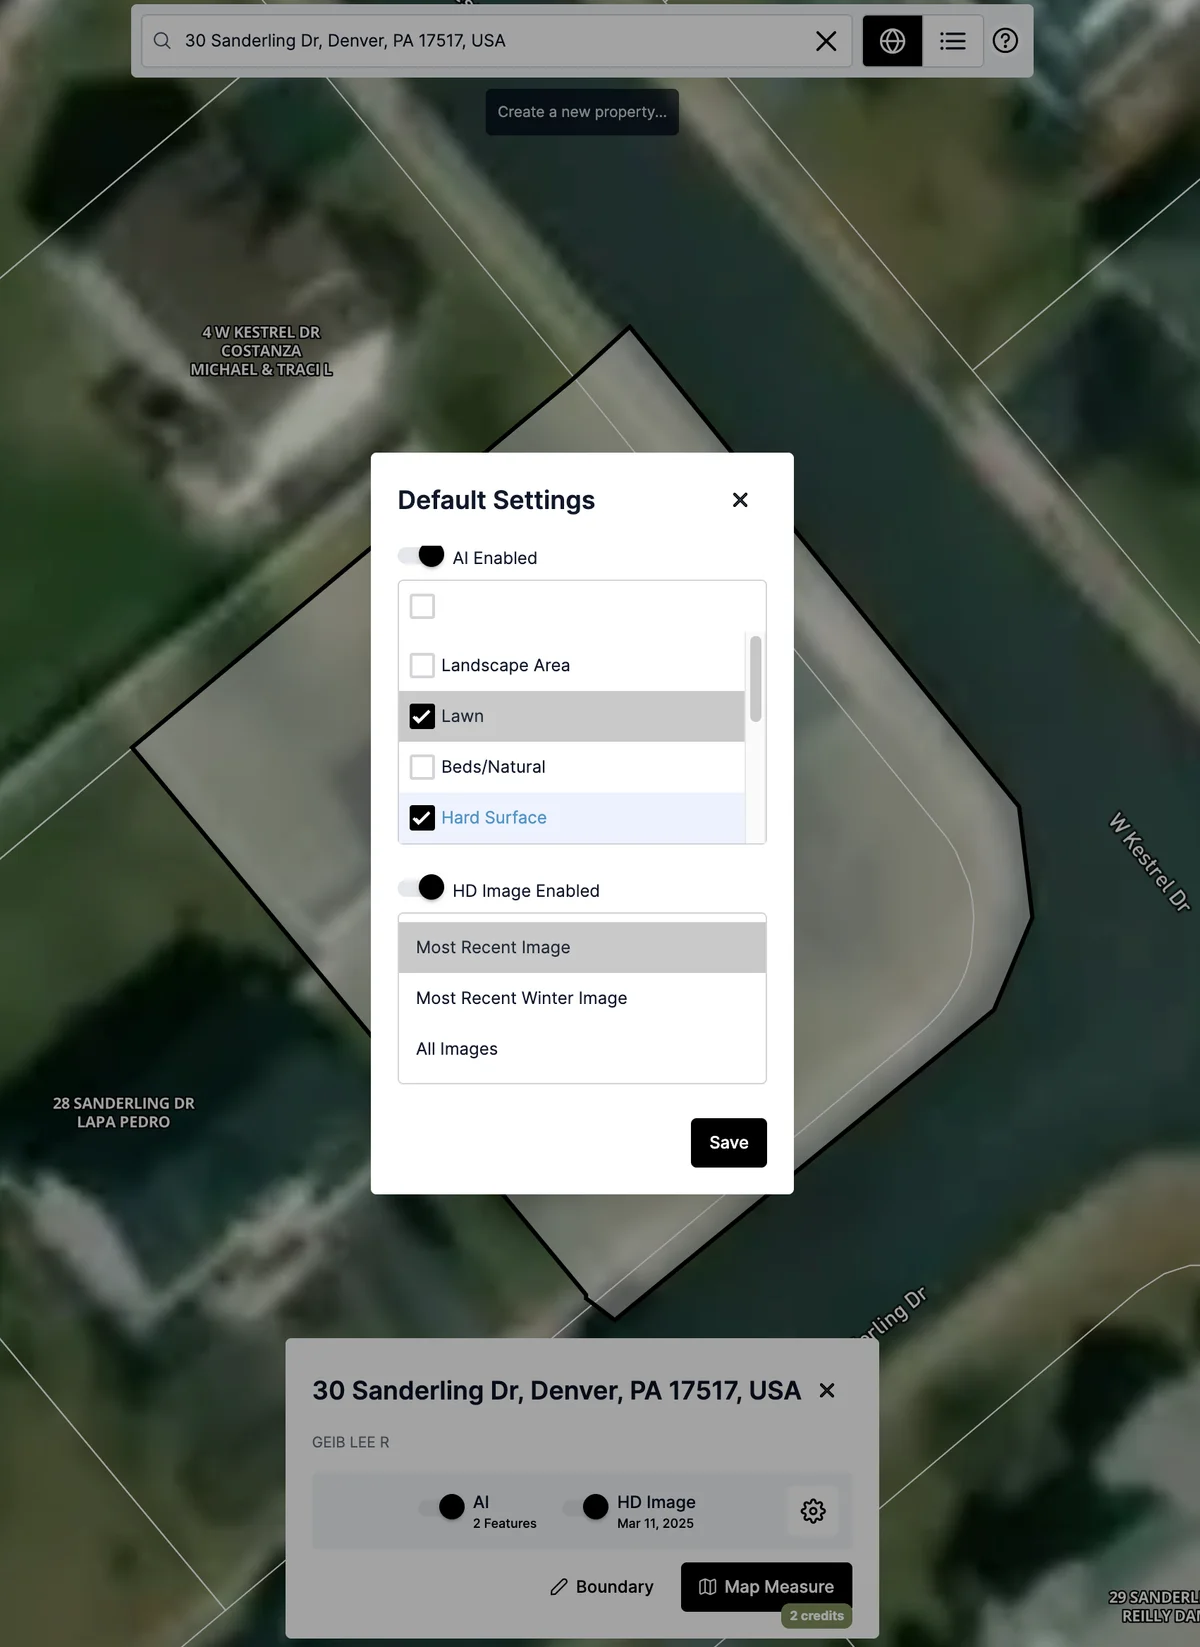Close the Default Settings dialog

(x=740, y=500)
